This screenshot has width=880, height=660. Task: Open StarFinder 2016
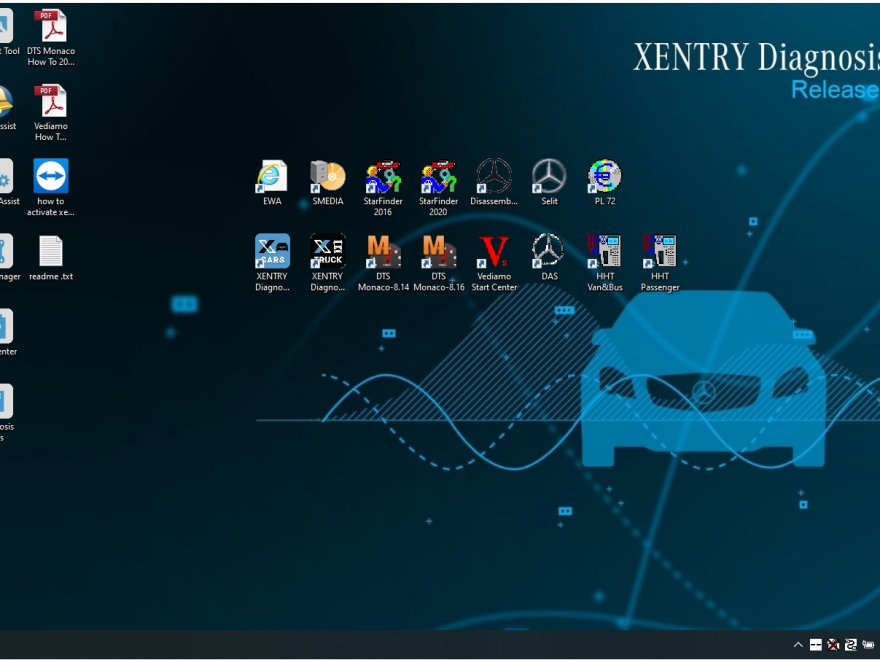(x=383, y=188)
